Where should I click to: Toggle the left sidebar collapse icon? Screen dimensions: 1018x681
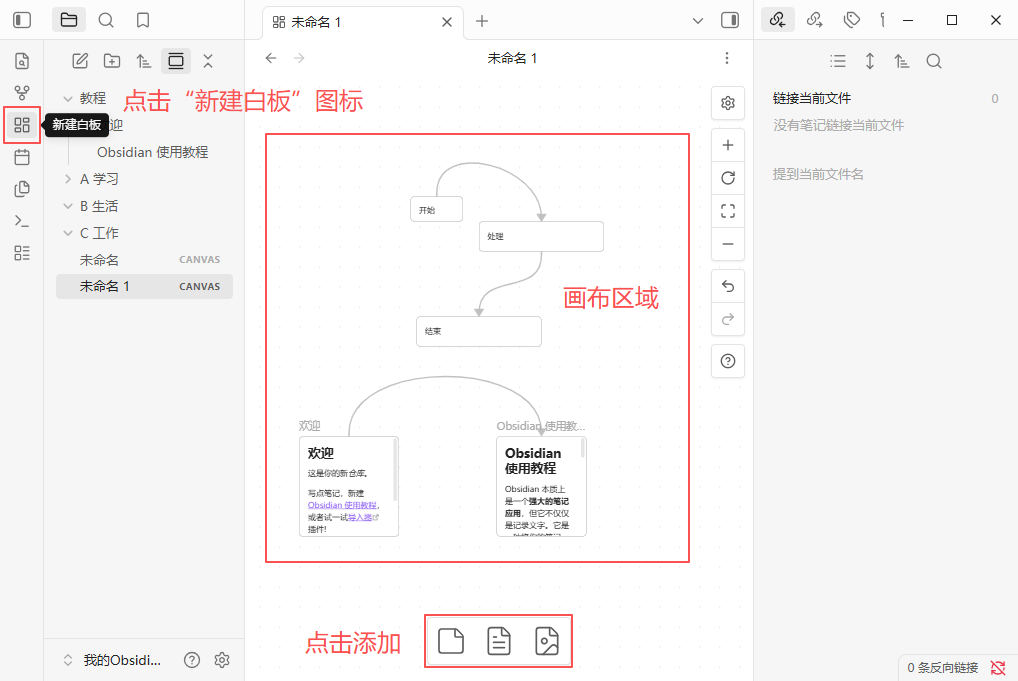22,20
